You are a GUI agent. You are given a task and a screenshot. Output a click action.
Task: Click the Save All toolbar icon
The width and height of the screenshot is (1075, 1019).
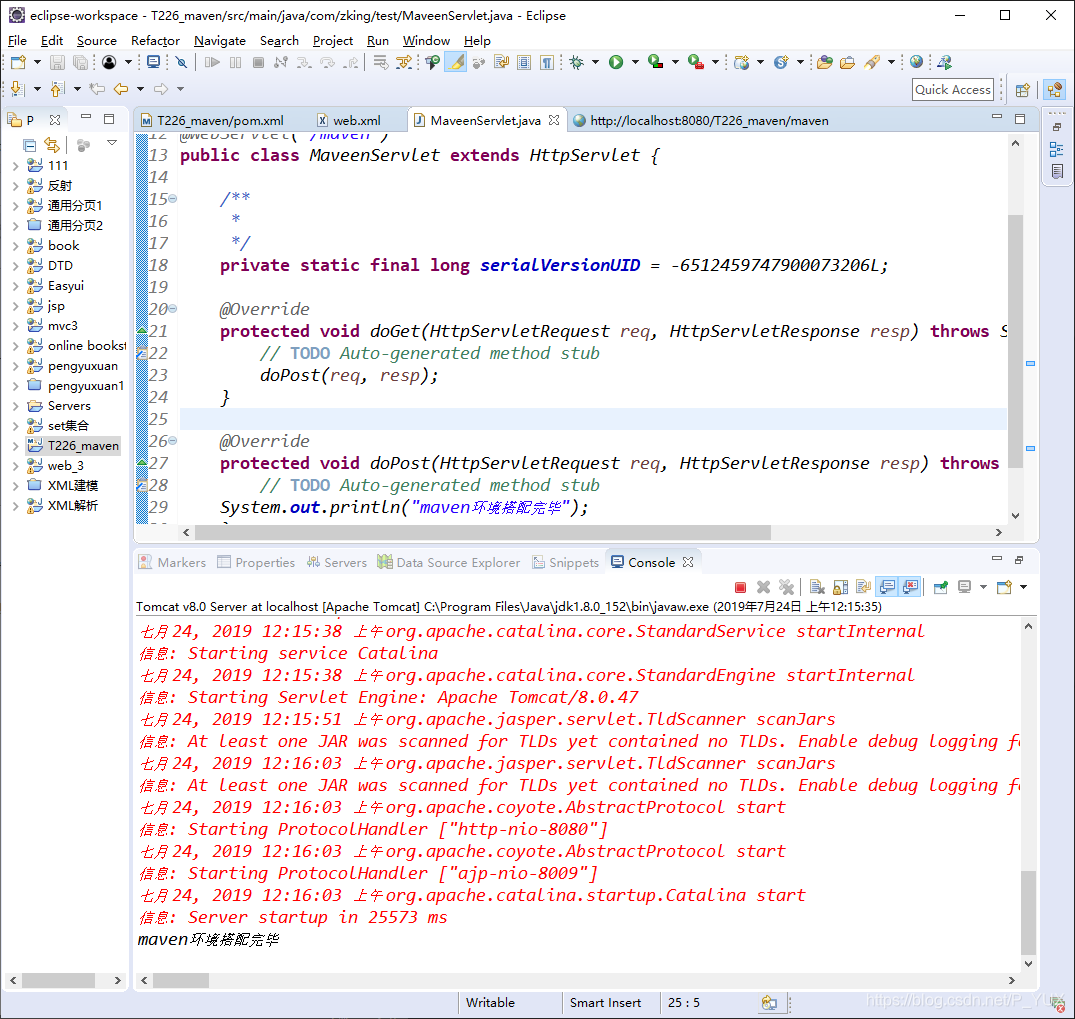point(80,62)
